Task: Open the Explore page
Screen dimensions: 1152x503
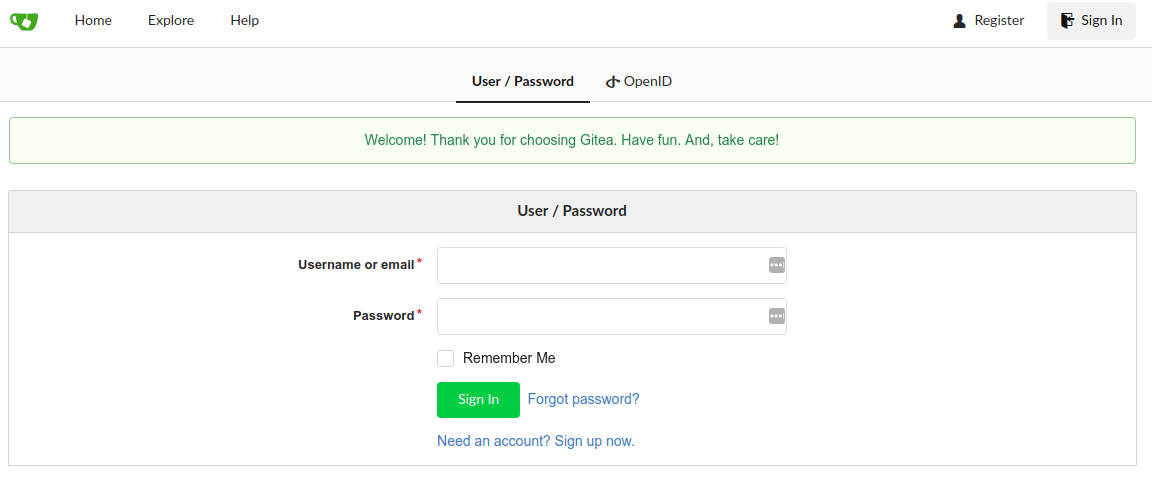Action: pyautogui.click(x=171, y=20)
